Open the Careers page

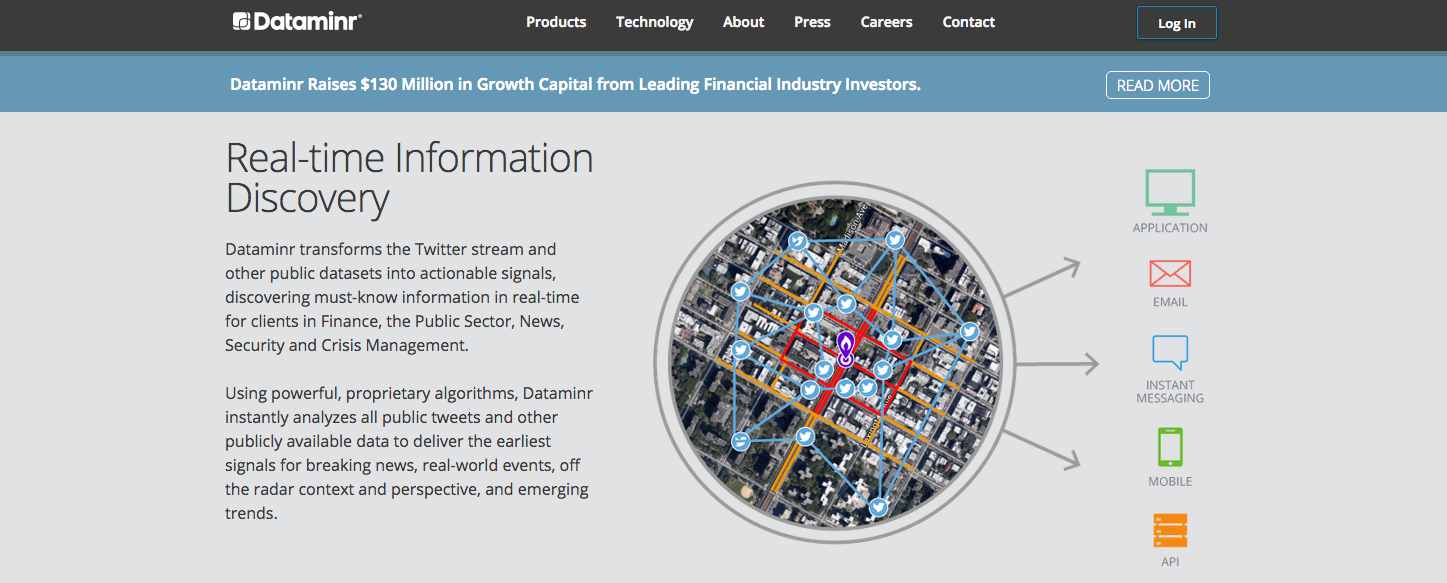pyautogui.click(x=886, y=22)
